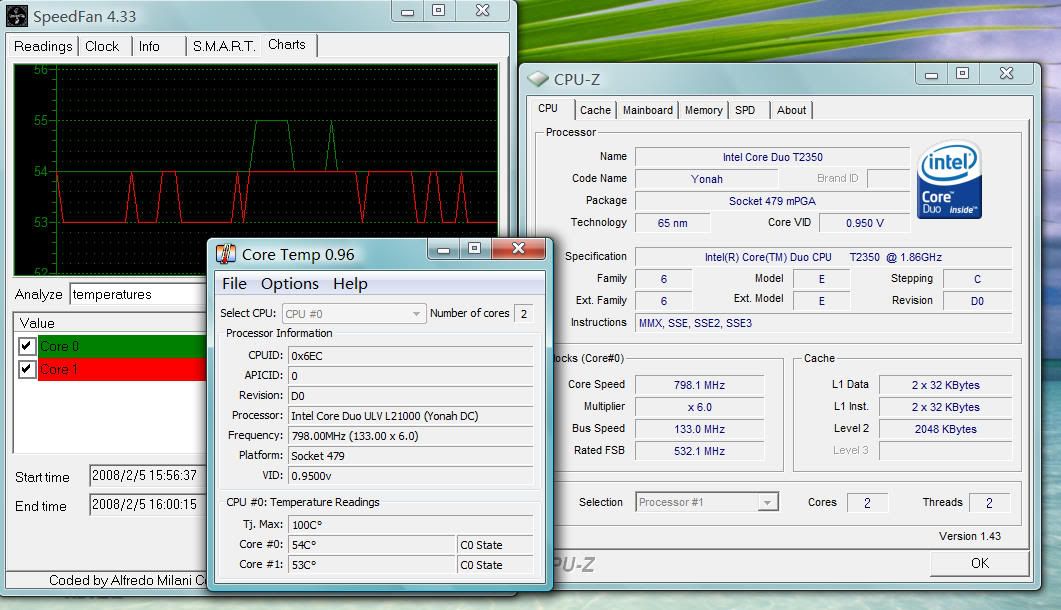Screen dimensions: 1061x610
Task: Click the Stepping value 'C'
Action: click(977, 279)
